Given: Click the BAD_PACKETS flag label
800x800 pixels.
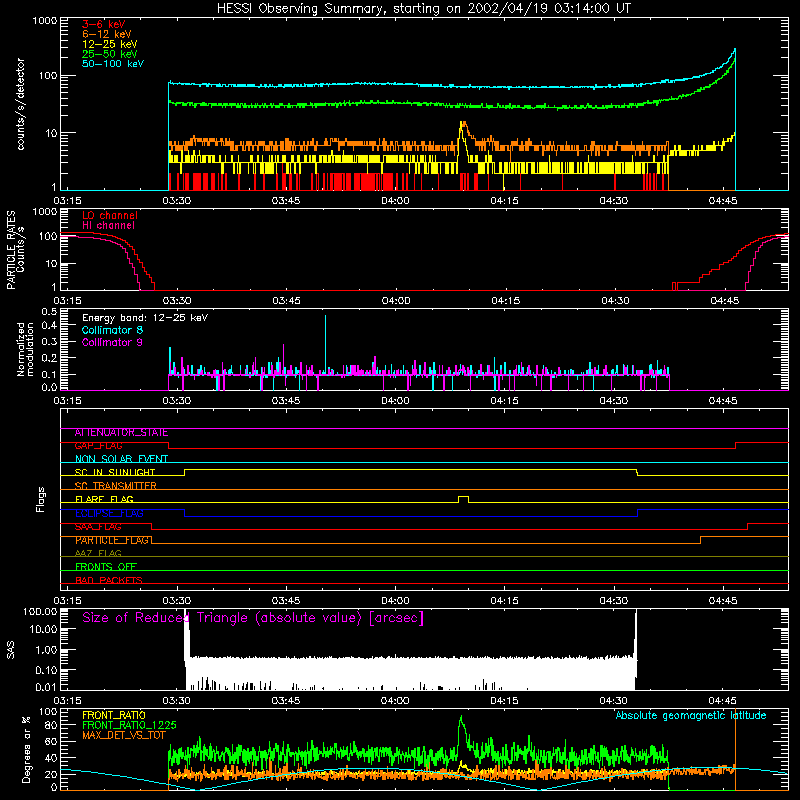Looking at the screenshot, I should pyautogui.click(x=109, y=580).
